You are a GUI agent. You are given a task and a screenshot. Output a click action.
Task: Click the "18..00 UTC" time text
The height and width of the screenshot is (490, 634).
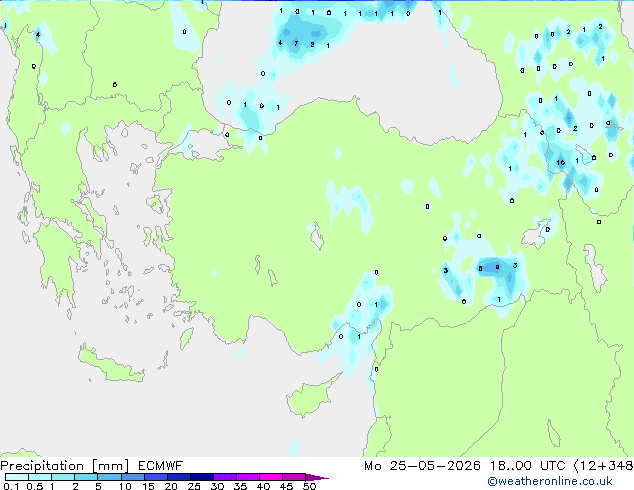coord(528,466)
